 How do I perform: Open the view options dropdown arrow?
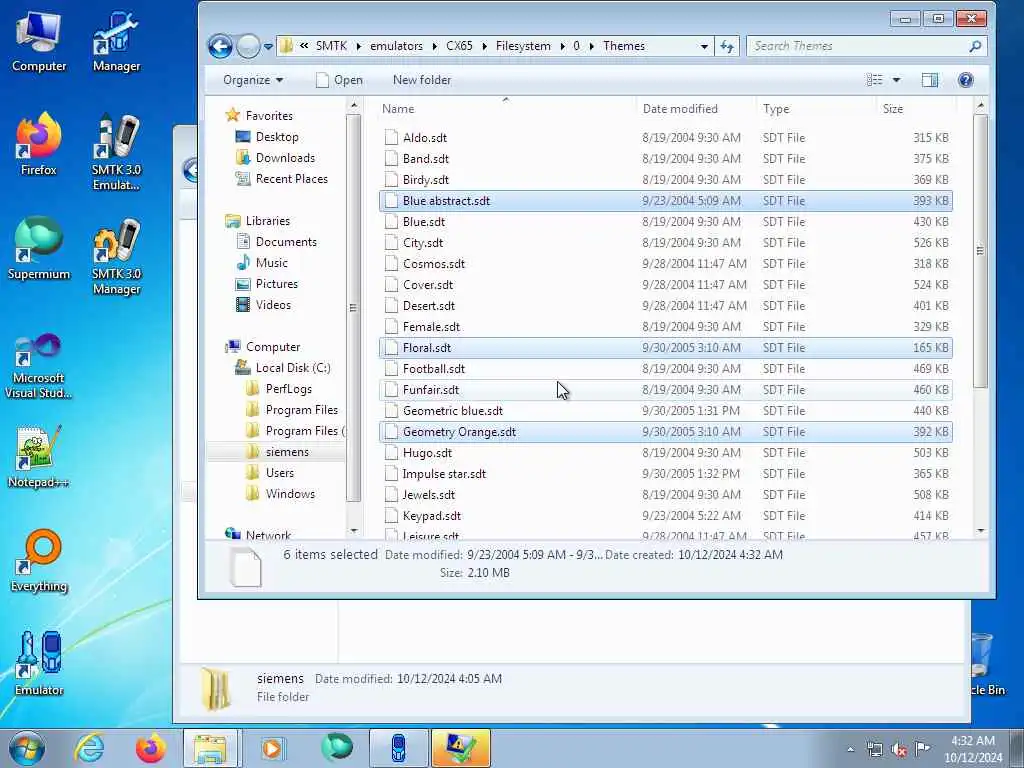pos(897,80)
